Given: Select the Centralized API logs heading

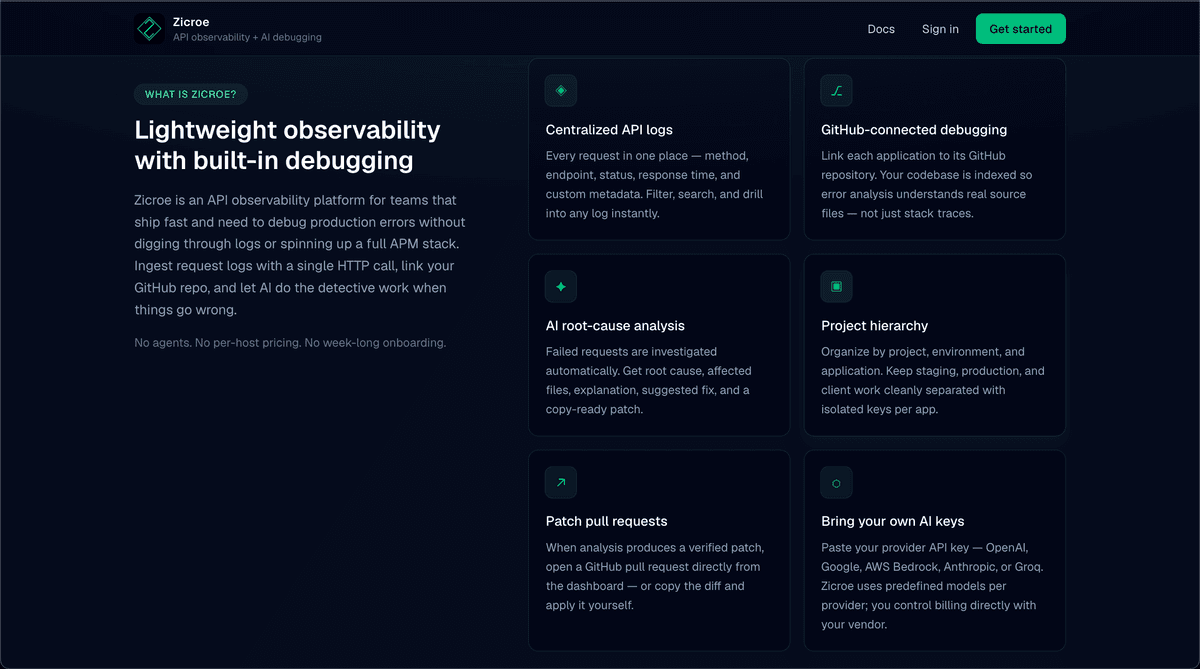Looking at the screenshot, I should pos(609,130).
